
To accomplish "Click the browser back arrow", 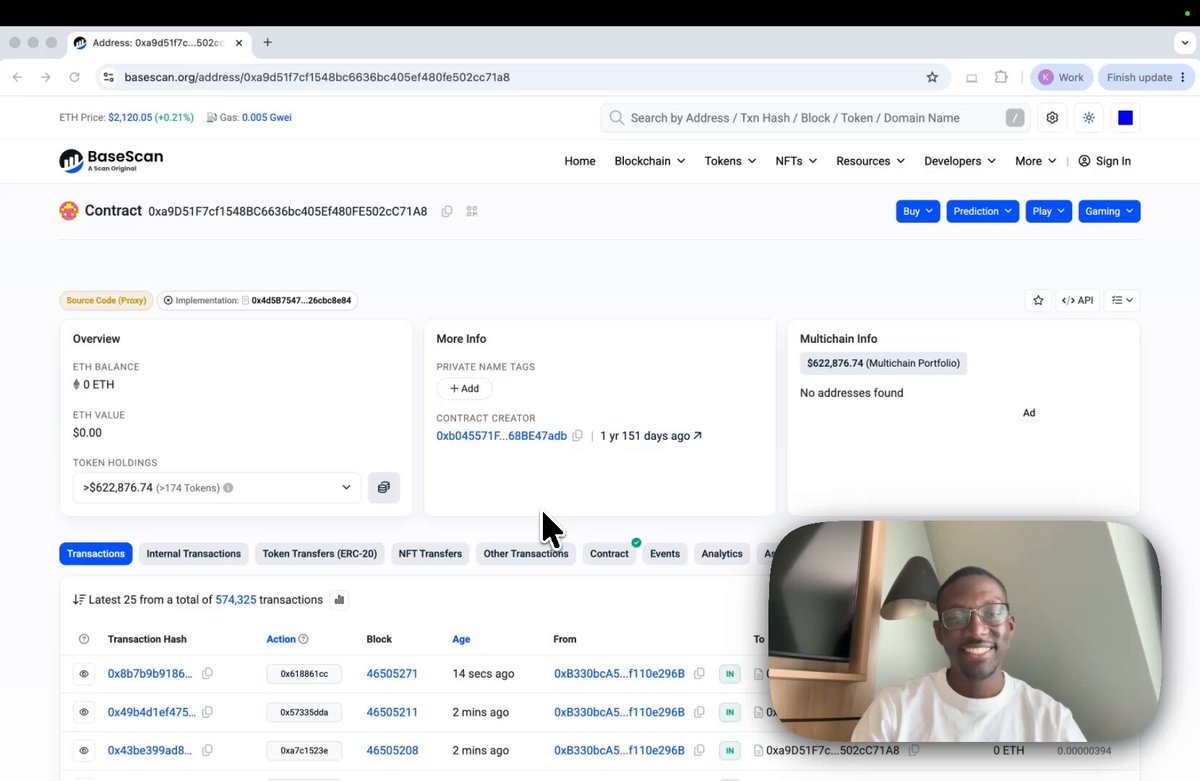I will click(x=18, y=77).
